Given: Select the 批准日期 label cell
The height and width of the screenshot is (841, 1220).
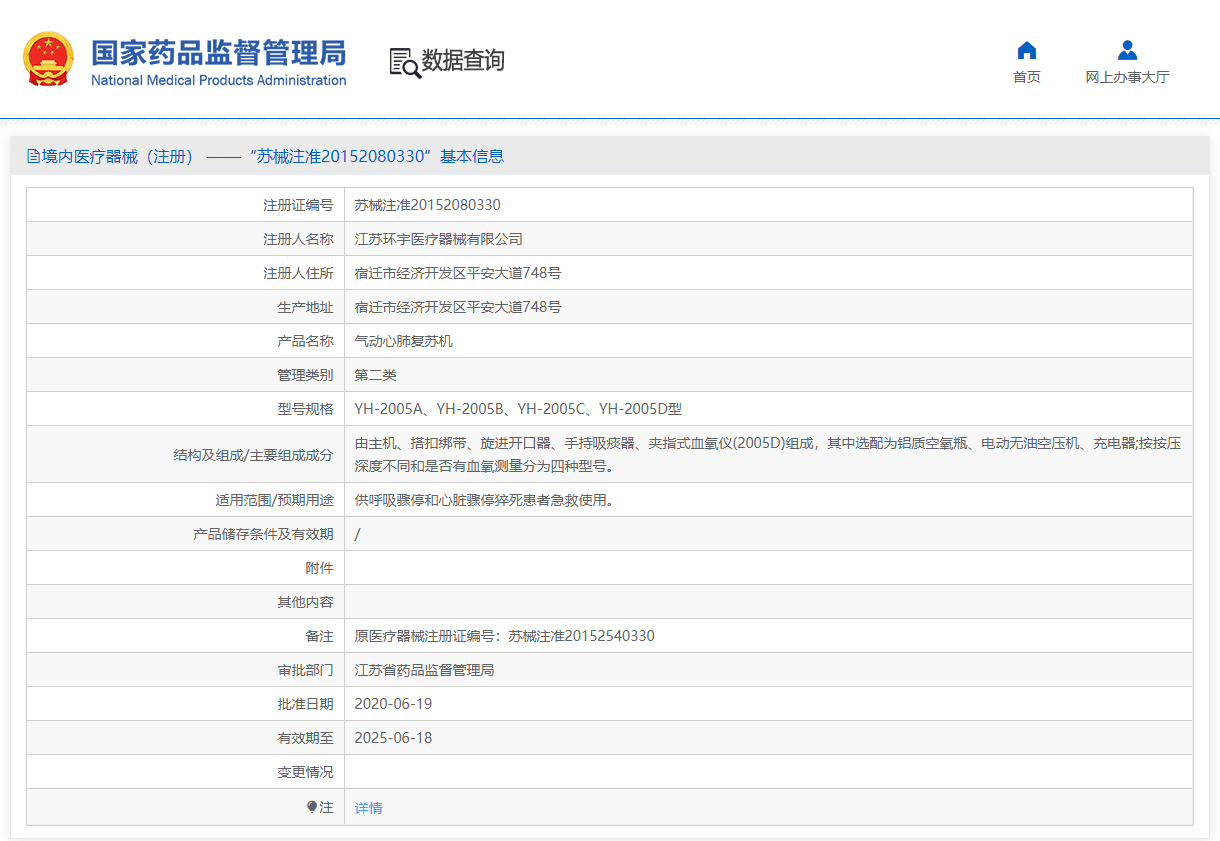Looking at the screenshot, I should click(185, 704).
